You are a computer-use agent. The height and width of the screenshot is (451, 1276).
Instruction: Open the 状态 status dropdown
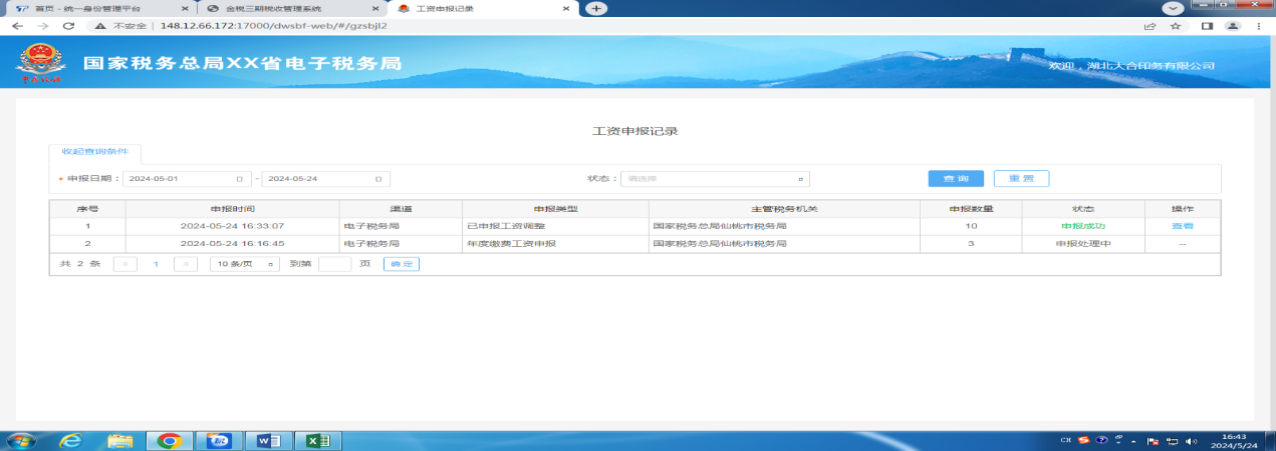[x=715, y=179]
